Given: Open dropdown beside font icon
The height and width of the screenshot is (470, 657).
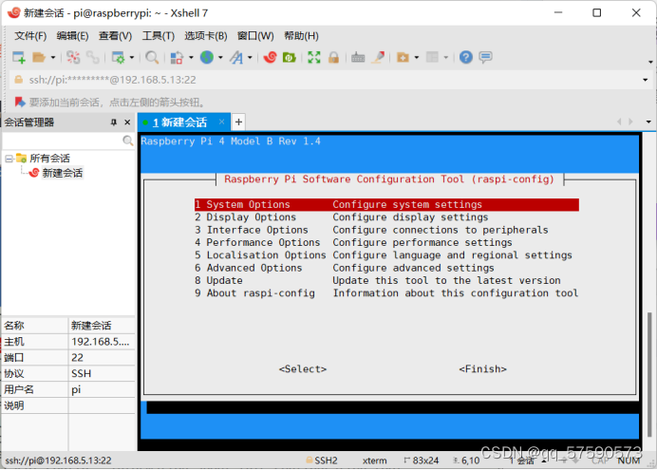Looking at the screenshot, I should pyautogui.click(x=250, y=57).
